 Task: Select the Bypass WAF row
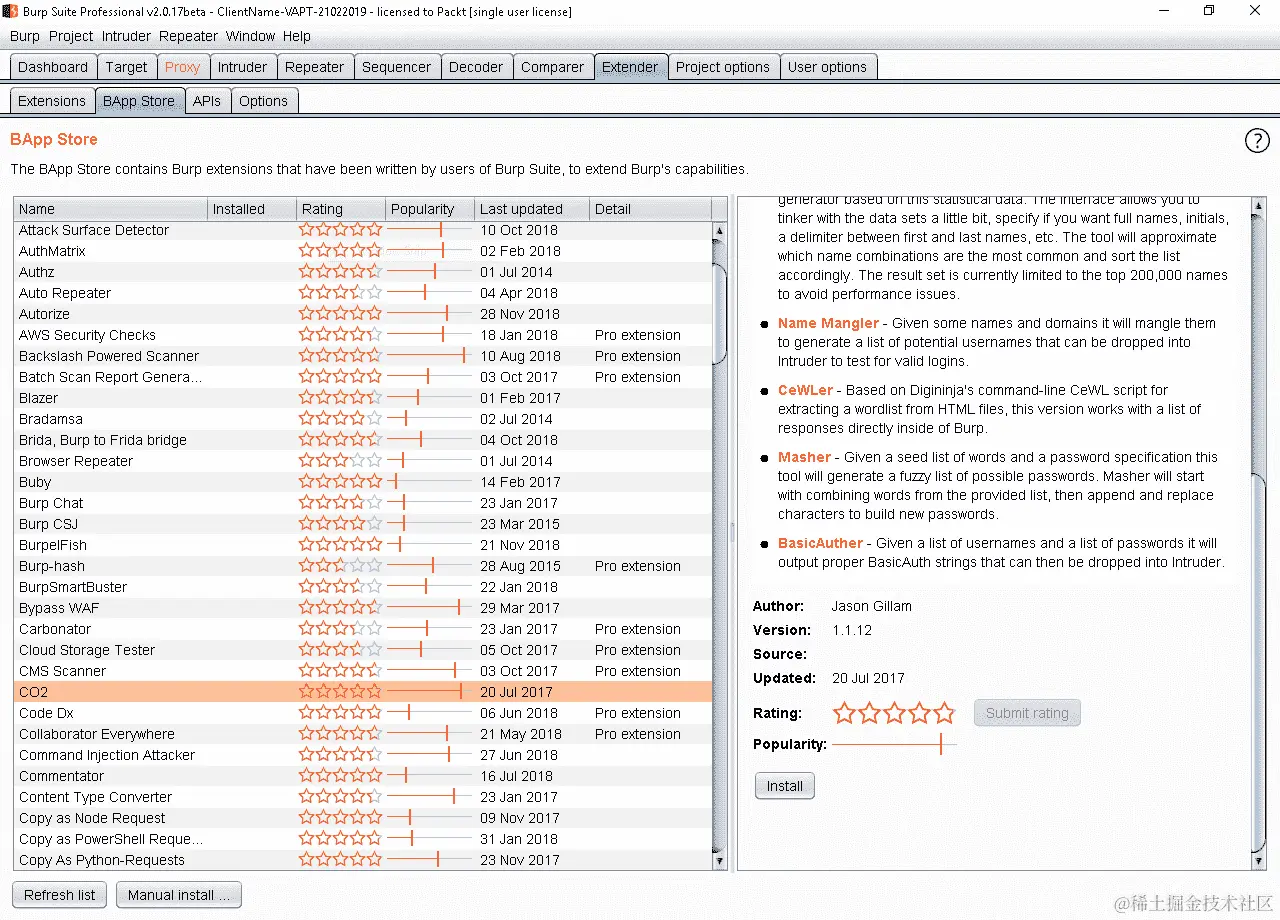click(x=363, y=608)
